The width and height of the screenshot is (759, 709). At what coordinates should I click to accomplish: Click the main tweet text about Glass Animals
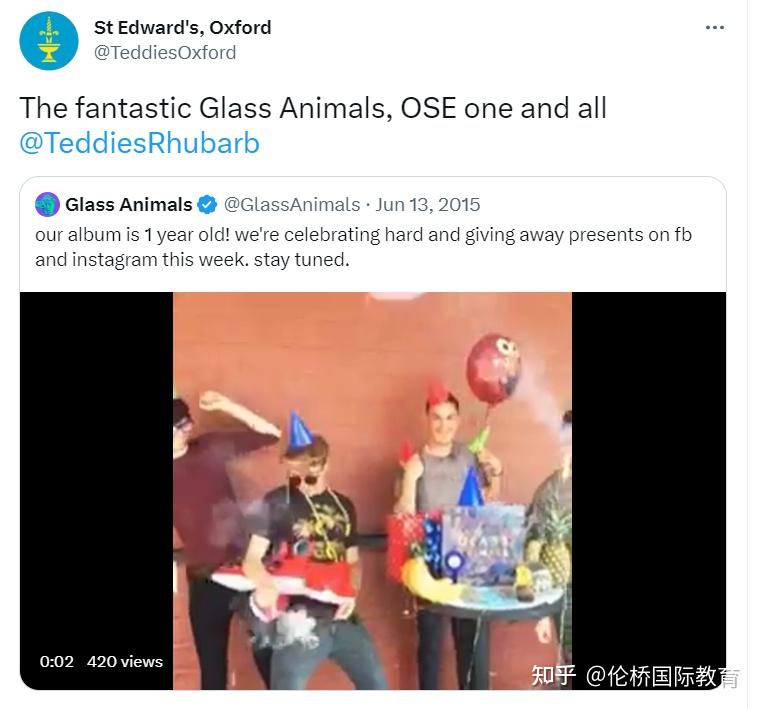(x=313, y=107)
